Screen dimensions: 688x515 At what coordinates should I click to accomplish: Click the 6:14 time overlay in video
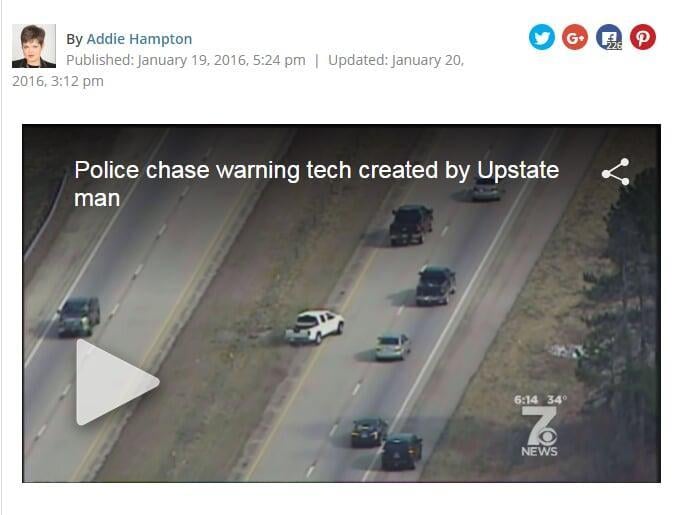pyautogui.click(x=526, y=400)
